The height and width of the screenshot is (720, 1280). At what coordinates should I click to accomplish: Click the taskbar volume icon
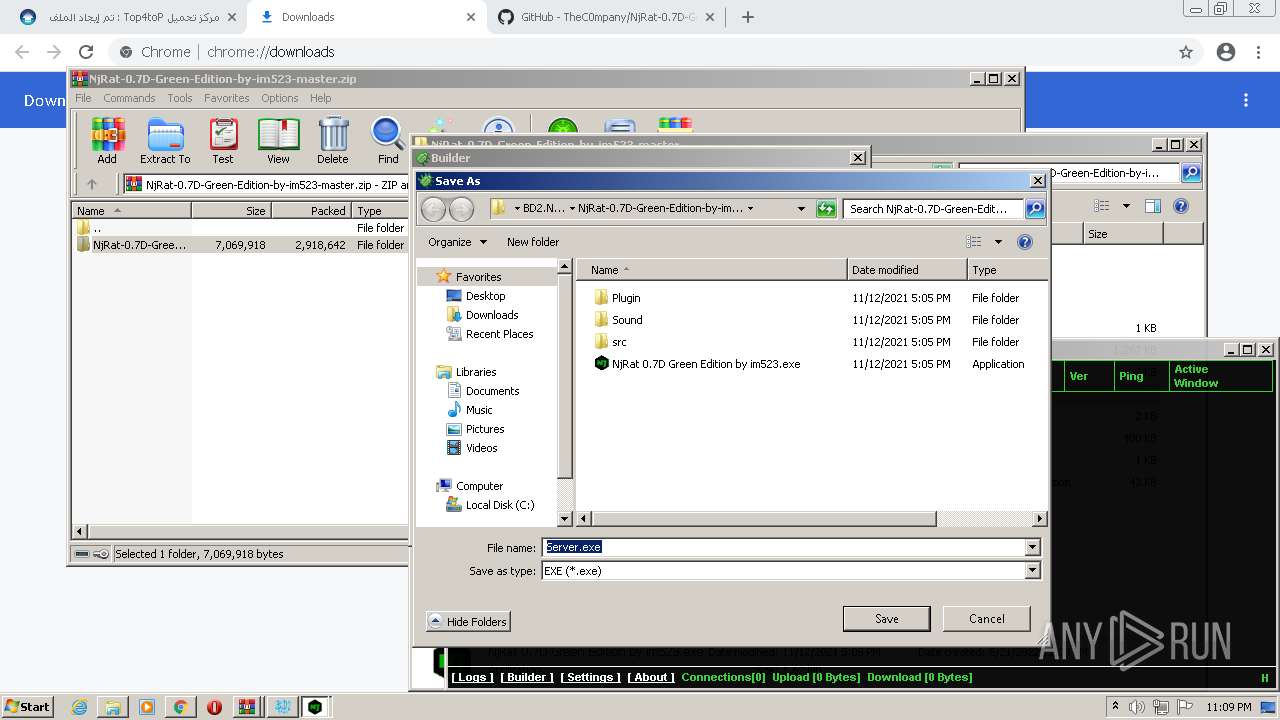coord(1136,707)
